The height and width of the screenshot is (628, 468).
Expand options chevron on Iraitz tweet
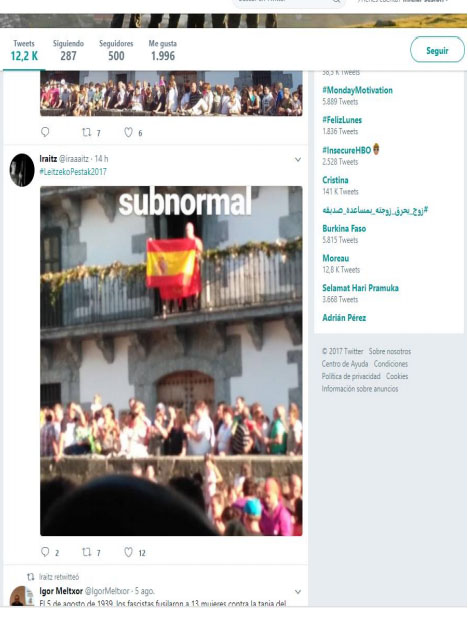(x=297, y=159)
